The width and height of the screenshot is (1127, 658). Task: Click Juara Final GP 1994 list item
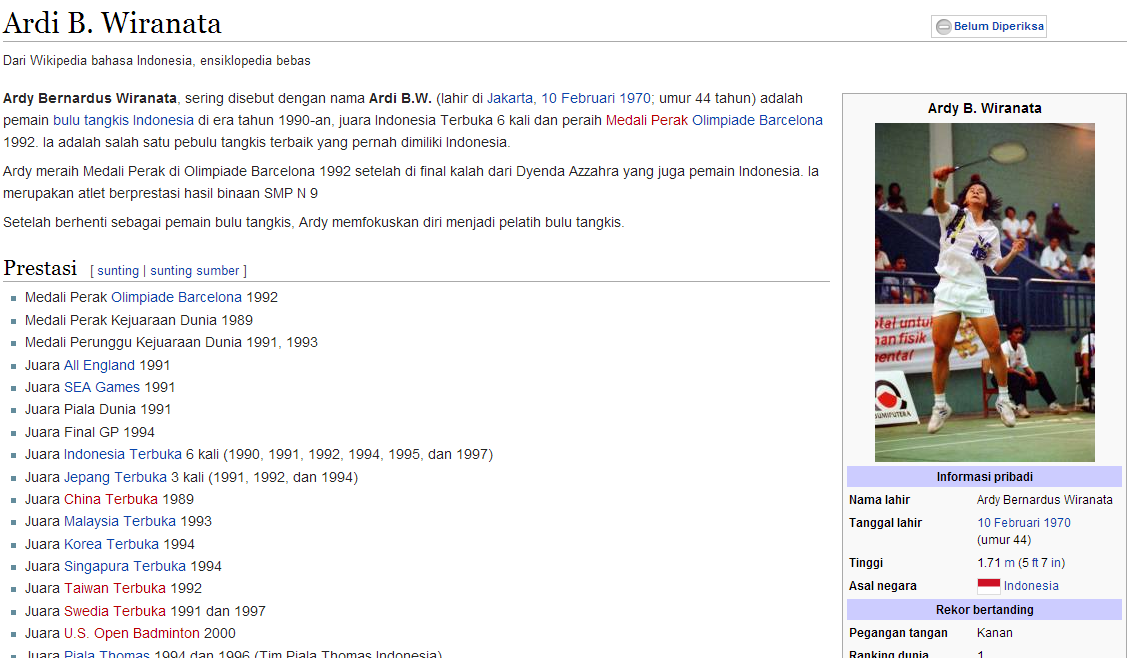(x=90, y=432)
